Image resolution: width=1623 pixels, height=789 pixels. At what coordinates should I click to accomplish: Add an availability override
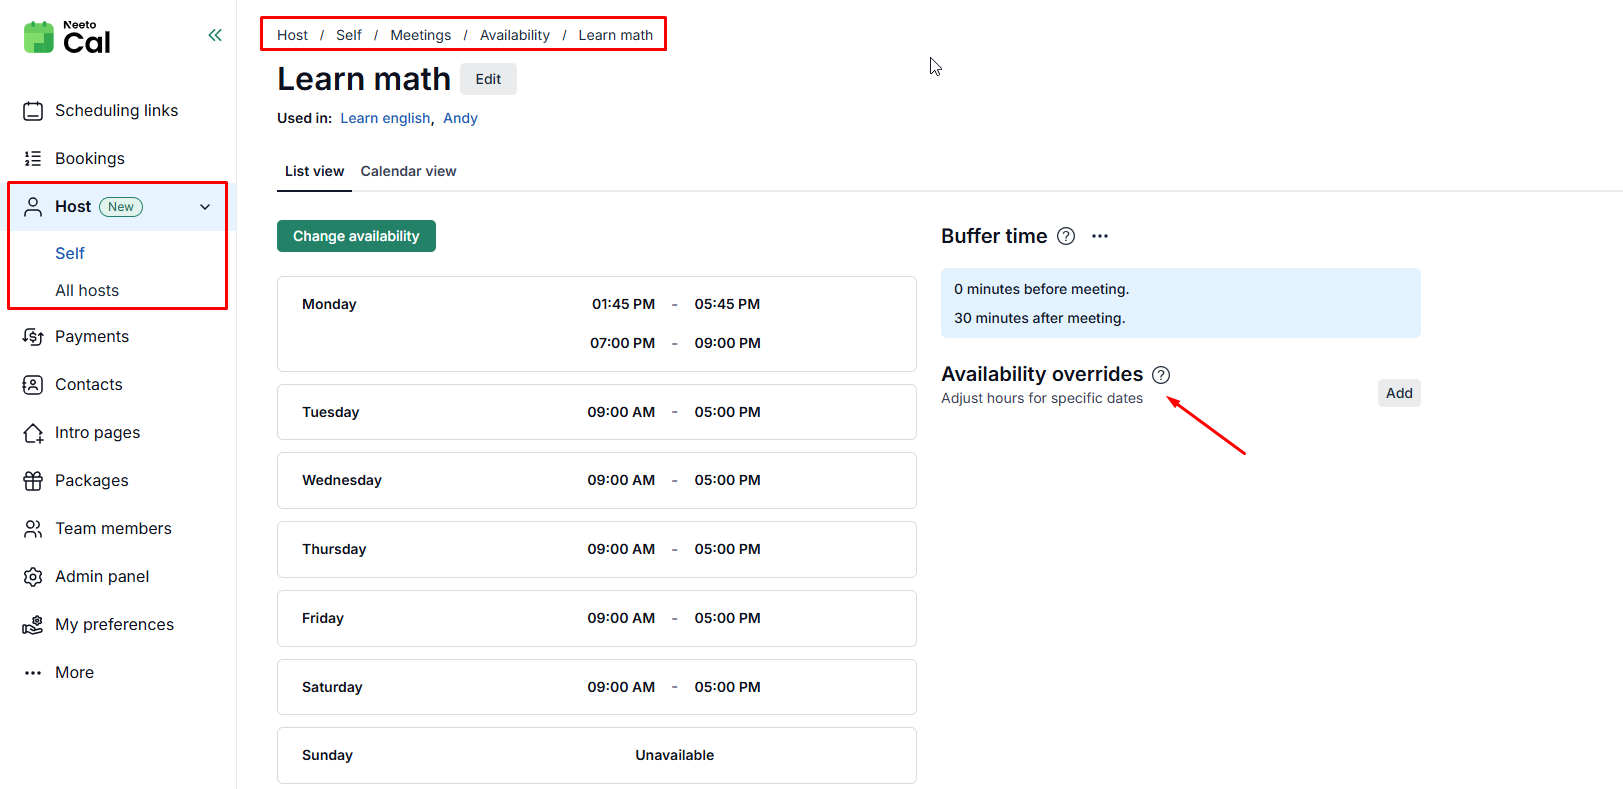click(x=1398, y=393)
